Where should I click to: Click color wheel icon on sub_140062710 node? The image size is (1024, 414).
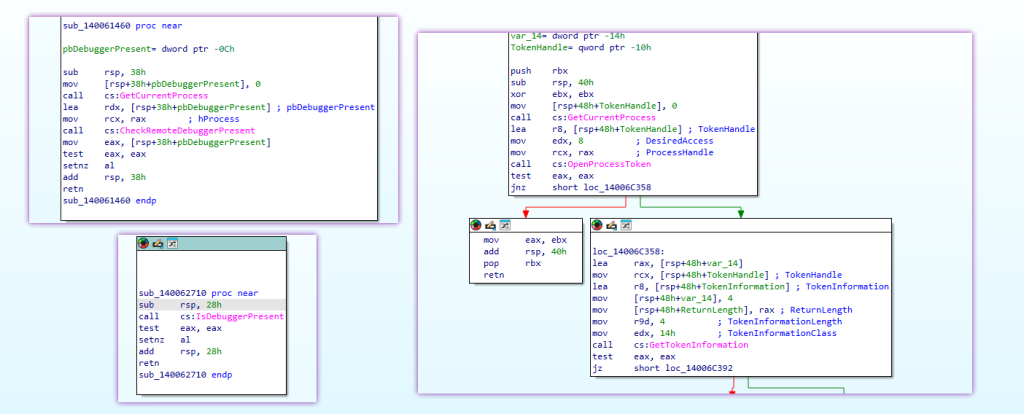coord(144,243)
